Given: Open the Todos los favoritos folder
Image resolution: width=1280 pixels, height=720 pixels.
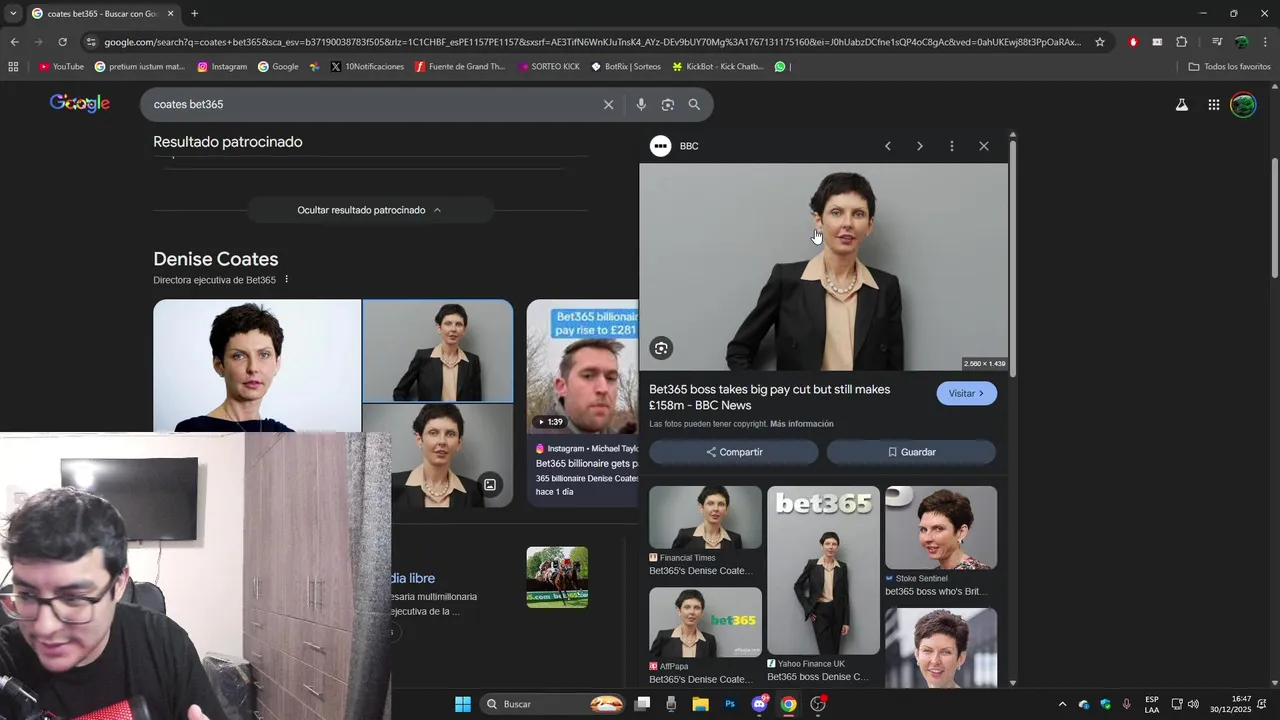Looking at the screenshot, I should coord(1229,67).
